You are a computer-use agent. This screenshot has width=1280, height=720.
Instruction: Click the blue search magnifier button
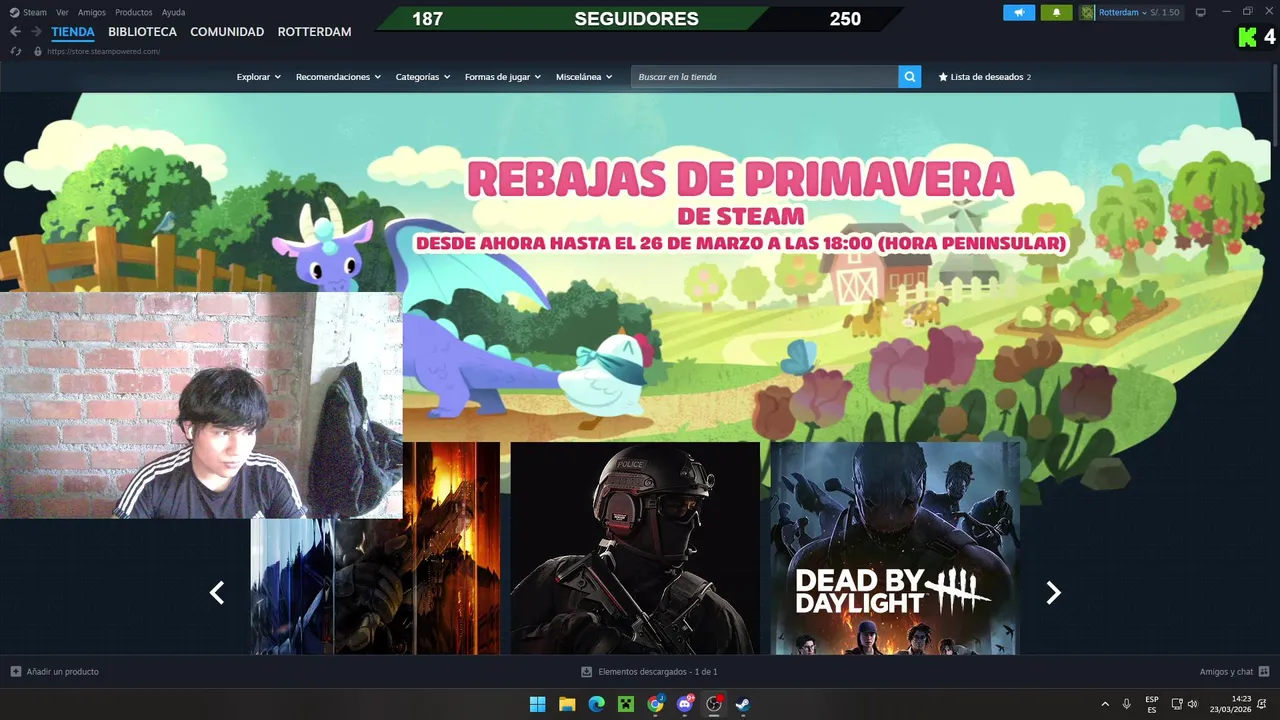909,77
